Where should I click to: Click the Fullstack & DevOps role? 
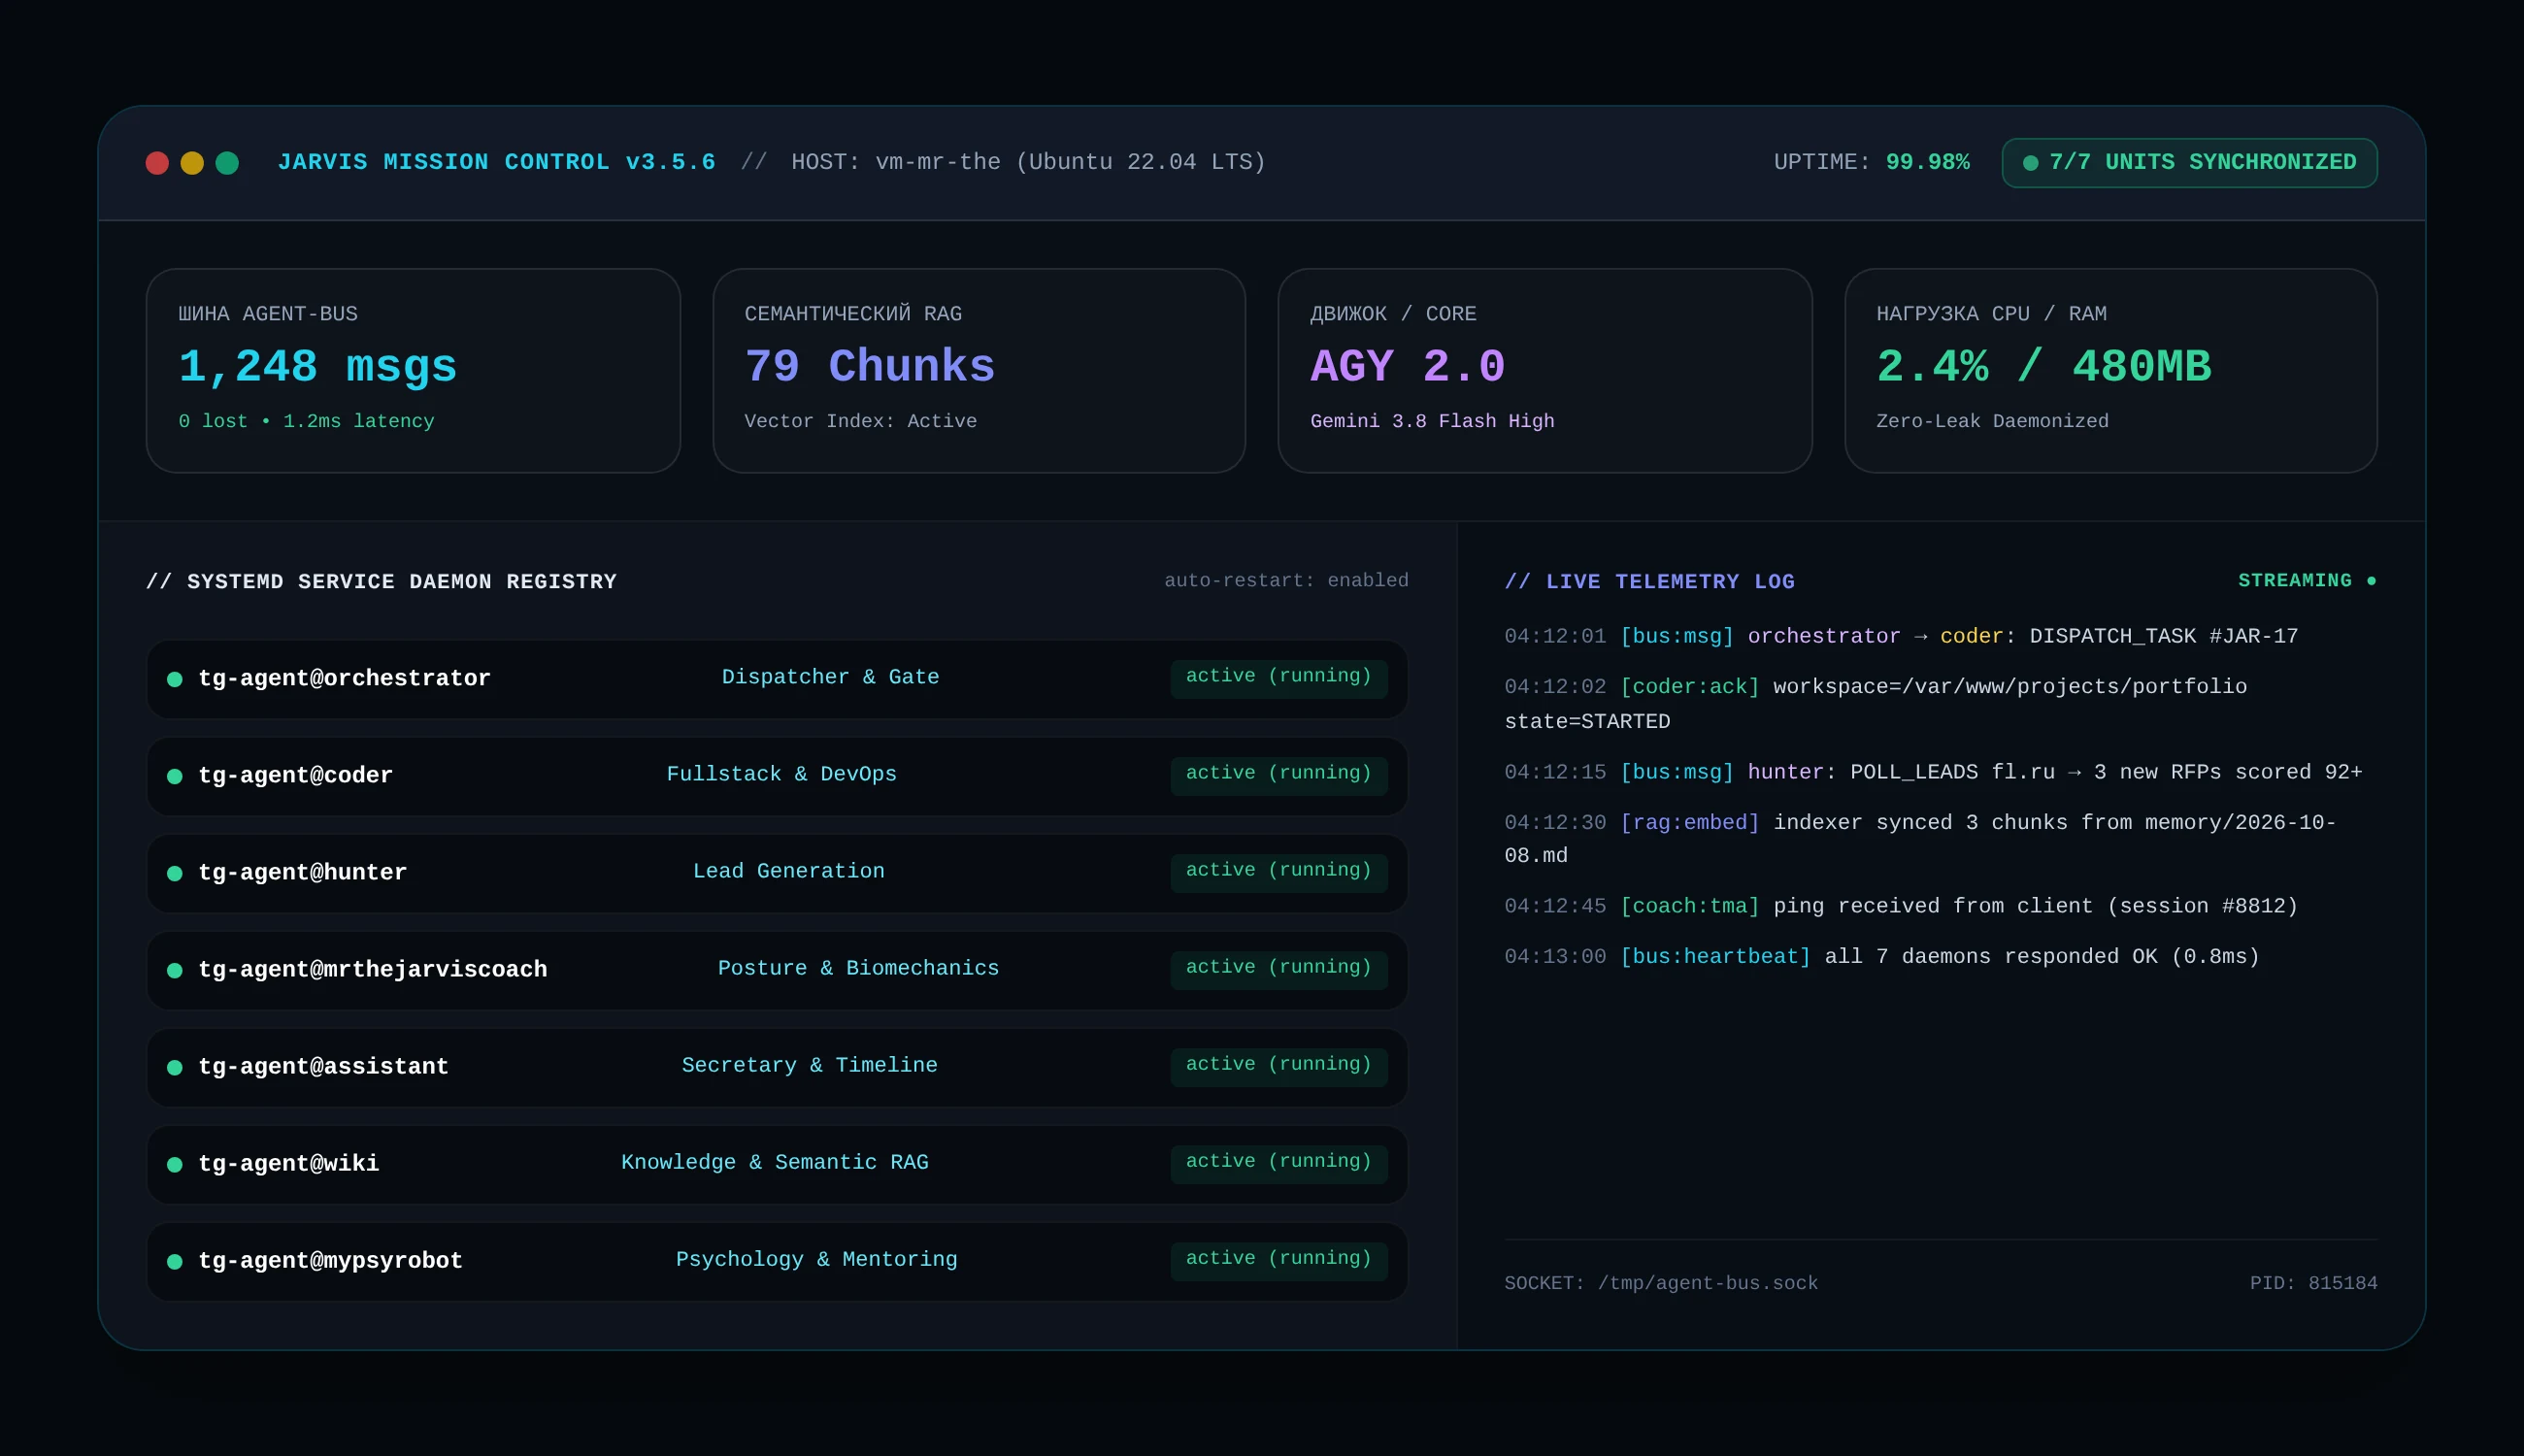[781, 774]
